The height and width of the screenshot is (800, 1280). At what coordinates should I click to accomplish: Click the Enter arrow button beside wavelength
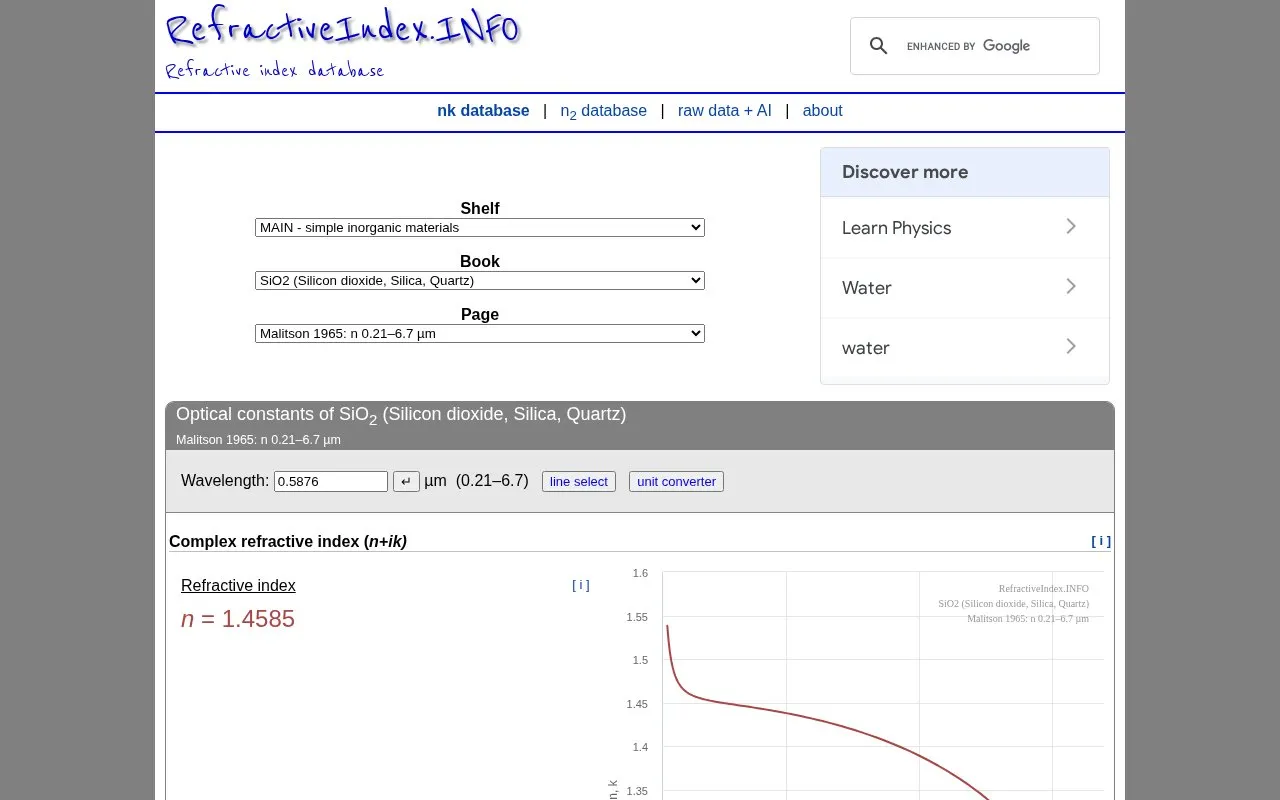(406, 482)
